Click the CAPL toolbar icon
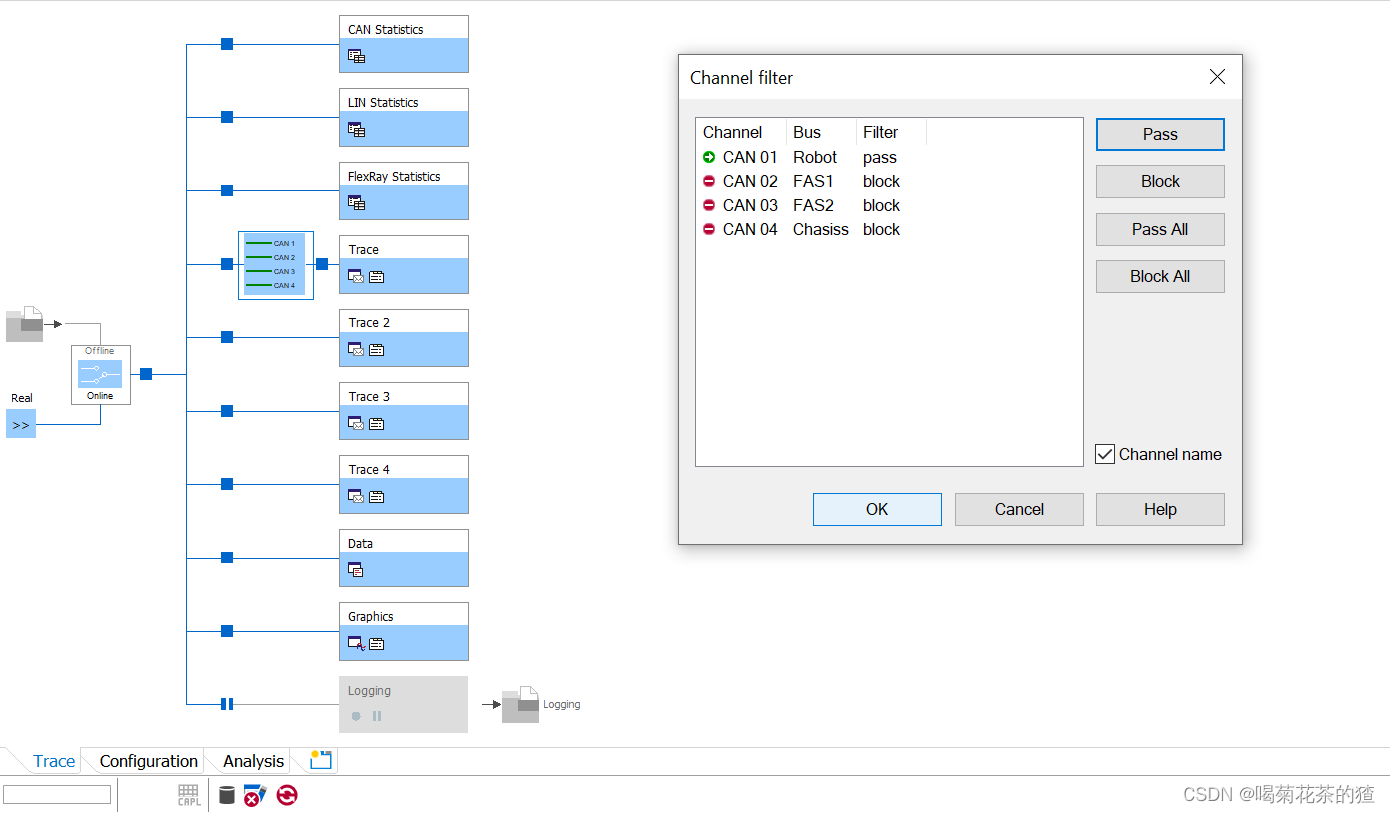 coord(189,795)
